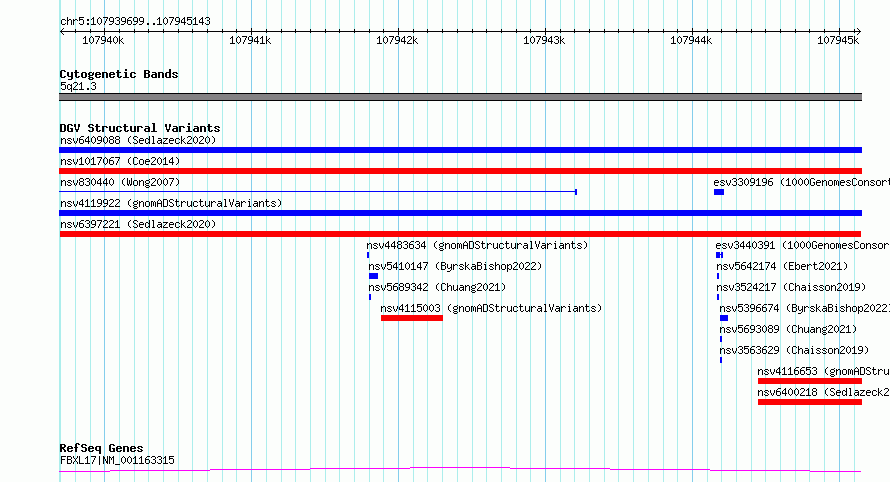Click the small blue block under esv3309196
The height and width of the screenshot is (482, 890).
(x=719, y=192)
